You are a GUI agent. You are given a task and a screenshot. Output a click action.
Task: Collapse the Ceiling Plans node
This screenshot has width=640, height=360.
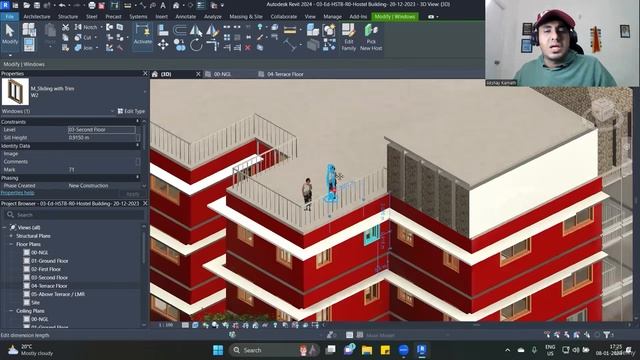coord(11,311)
